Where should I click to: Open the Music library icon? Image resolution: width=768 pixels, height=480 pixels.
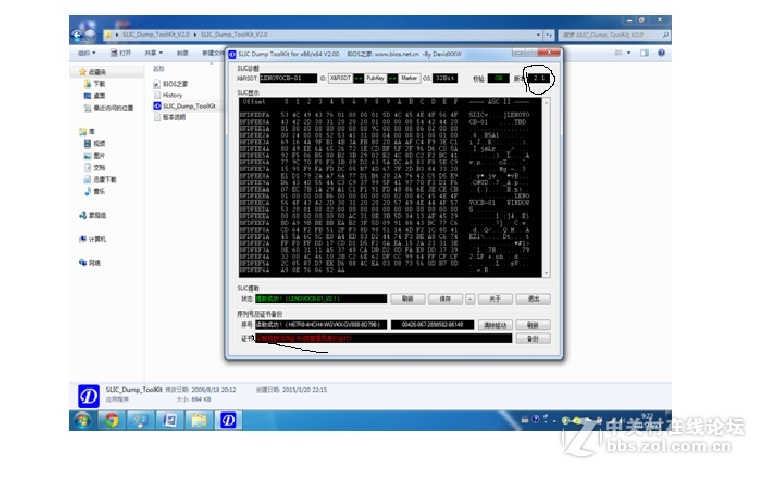tap(87, 191)
